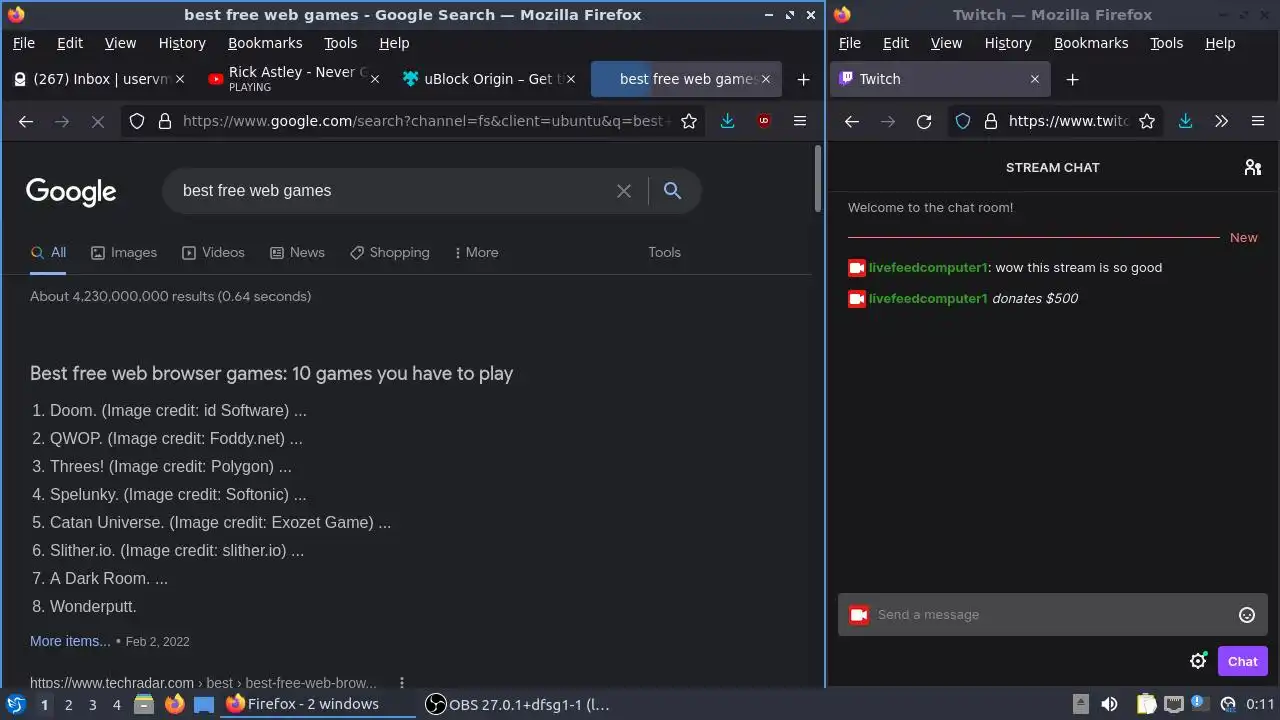Open History menu in Google window
The image size is (1280, 720).
182,43
